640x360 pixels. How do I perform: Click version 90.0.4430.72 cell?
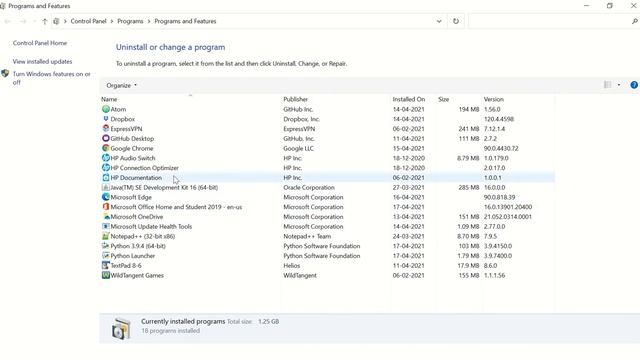tap(501, 149)
